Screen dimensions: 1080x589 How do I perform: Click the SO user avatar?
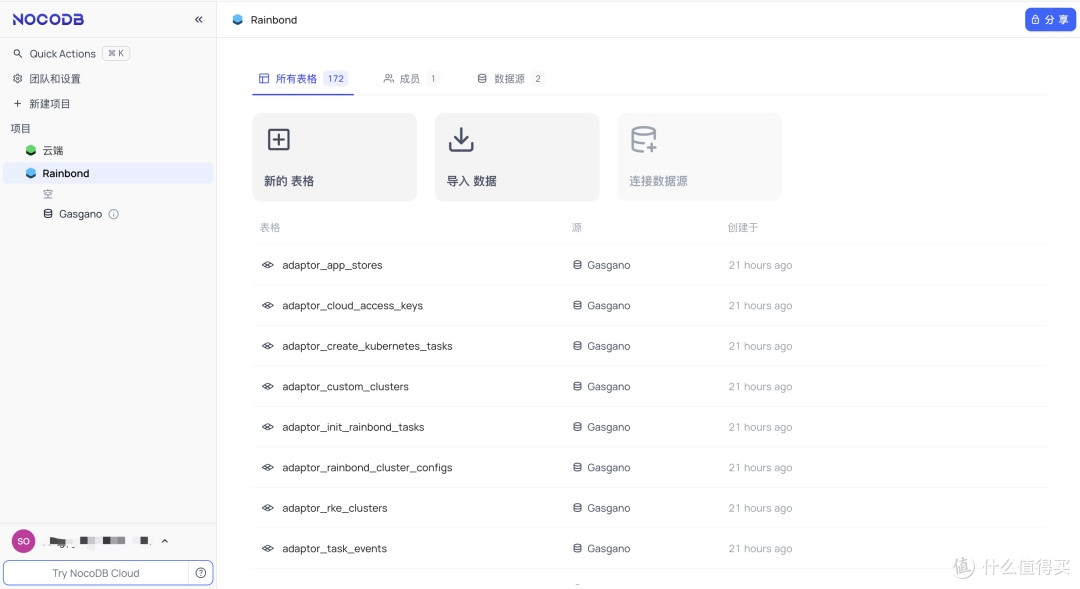pos(23,541)
